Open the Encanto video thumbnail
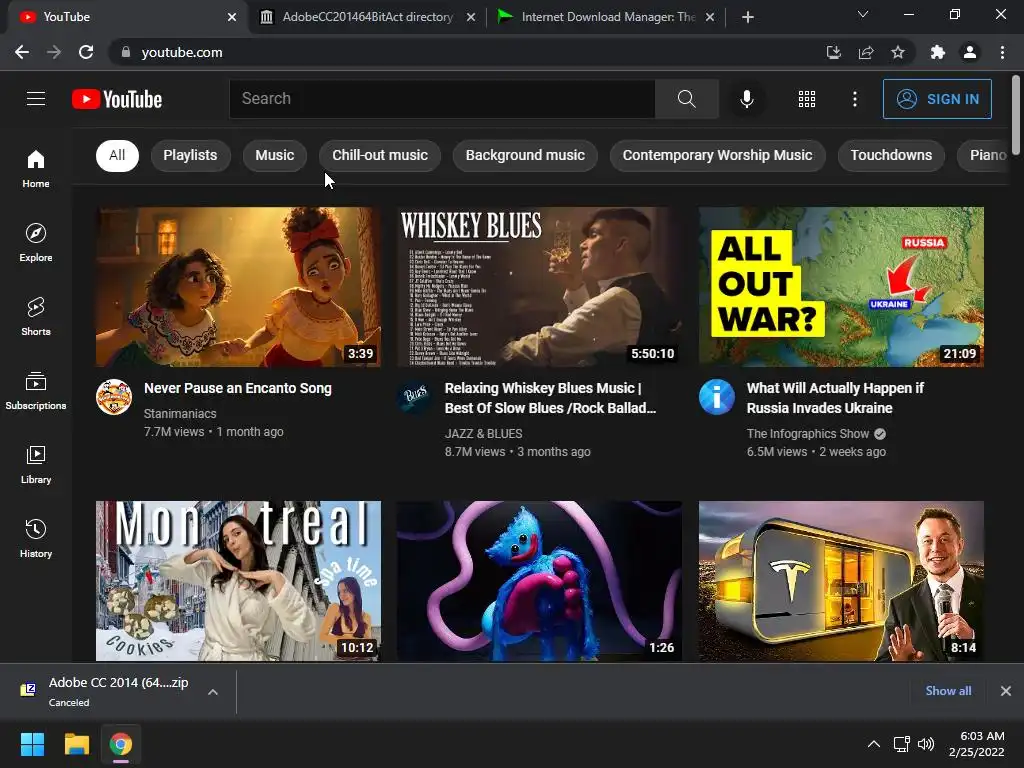 [x=238, y=287]
